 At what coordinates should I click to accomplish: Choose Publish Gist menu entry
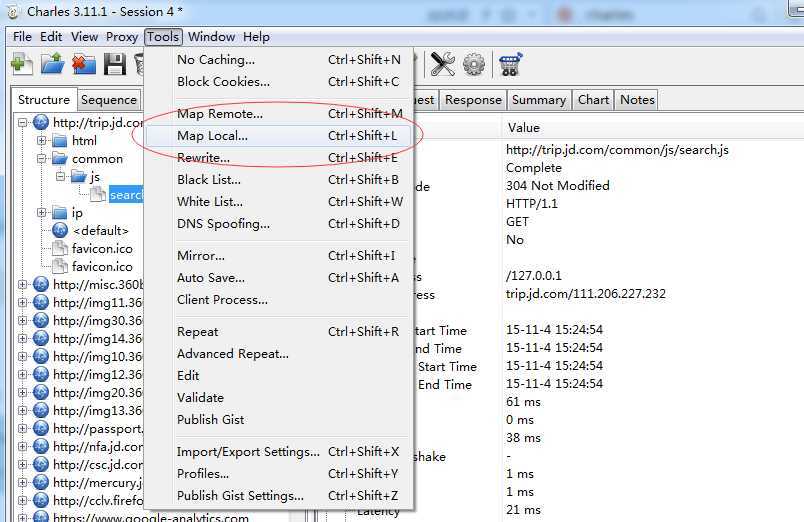(x=279, y=420)
